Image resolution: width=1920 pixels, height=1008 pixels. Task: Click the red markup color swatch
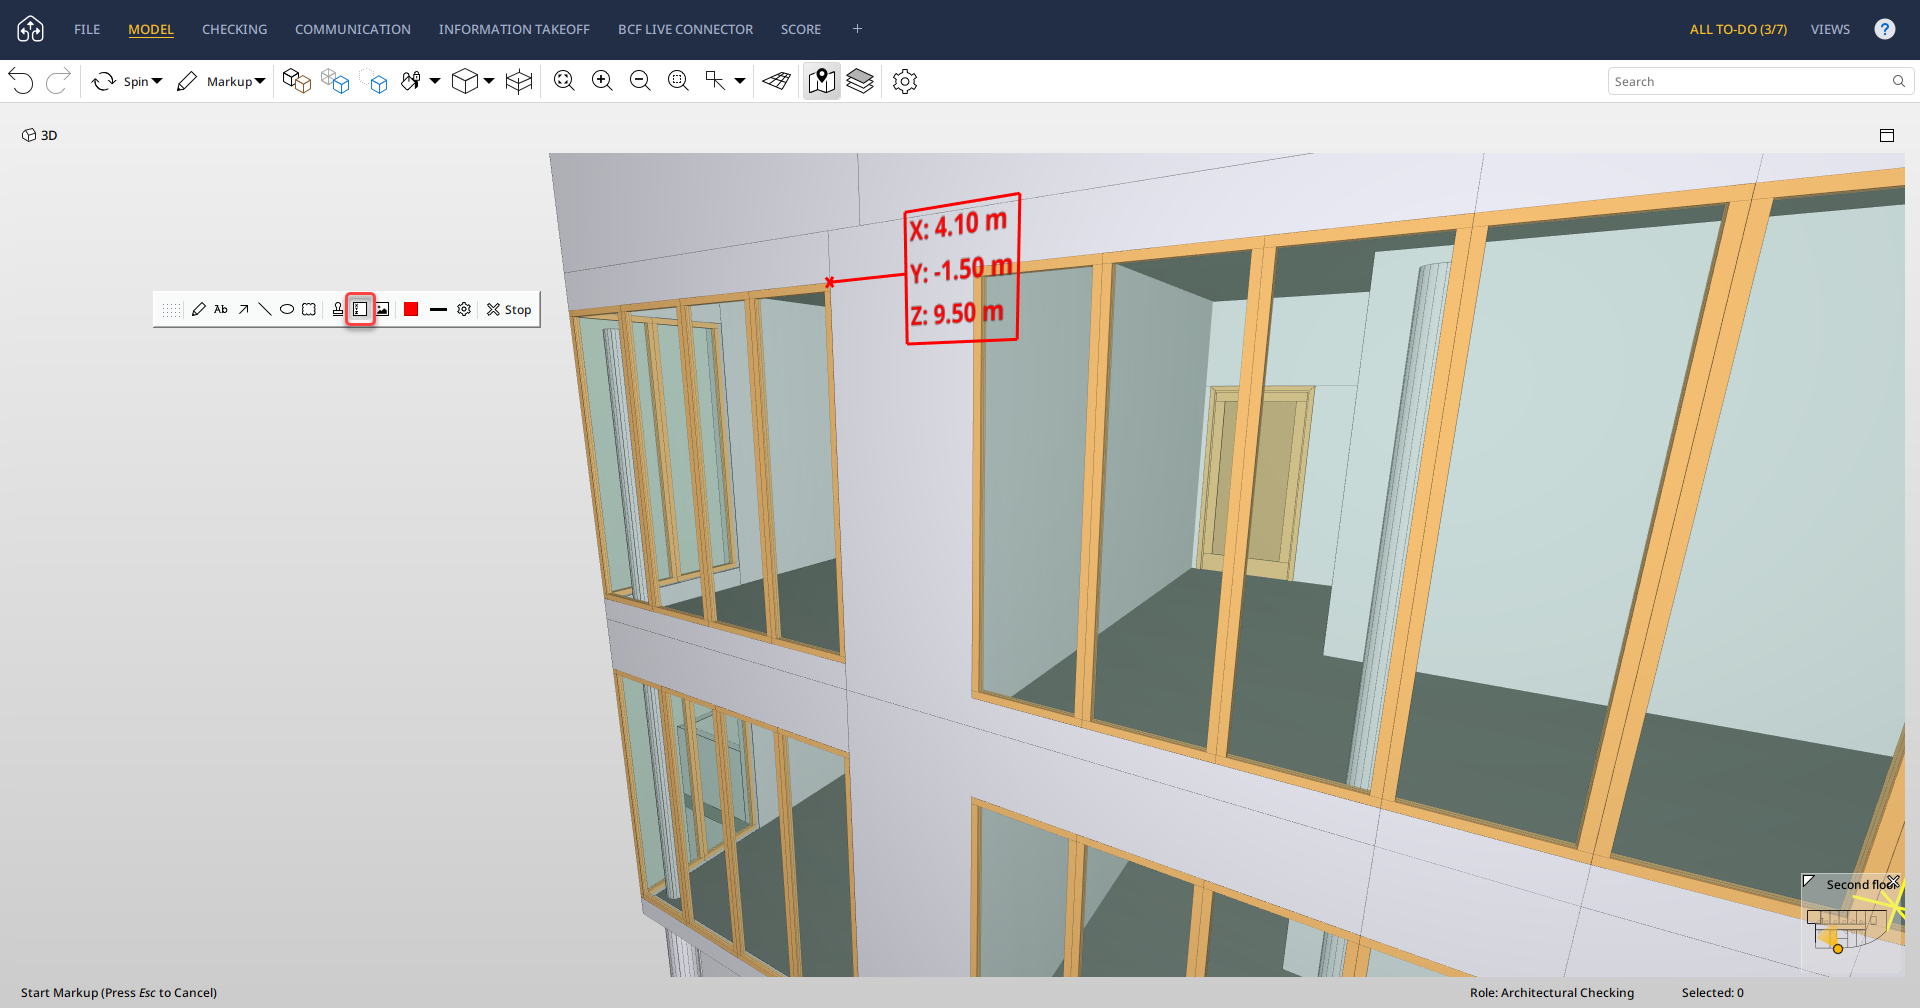click(411, 310)
